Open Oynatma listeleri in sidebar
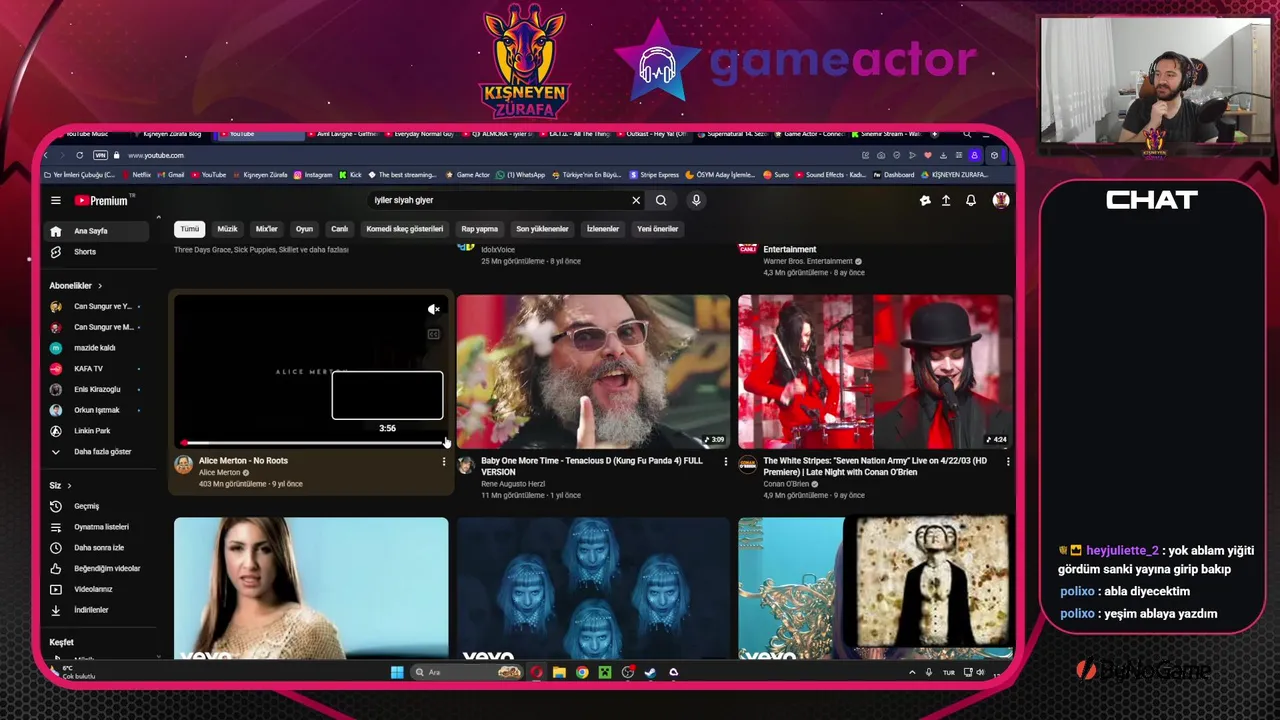The width and height of the screenshot is (1280, 720). [x=98, y=527]
